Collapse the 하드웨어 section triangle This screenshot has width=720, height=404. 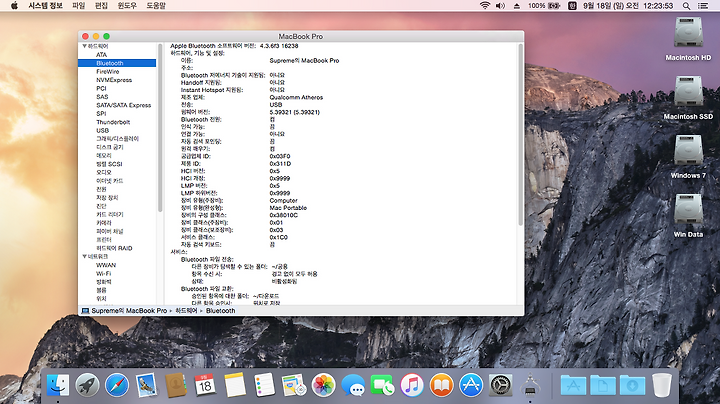[x=84, y=46]
